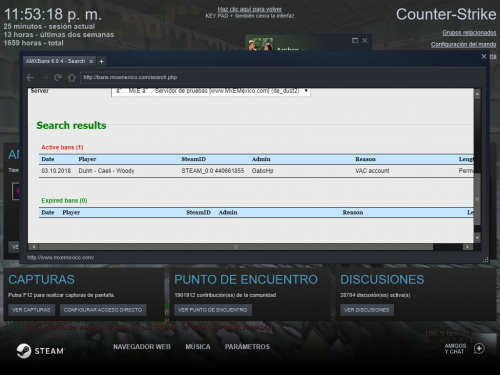Open the browser home page icon
The image size is (500, 375).
click(x=72, y=78)
